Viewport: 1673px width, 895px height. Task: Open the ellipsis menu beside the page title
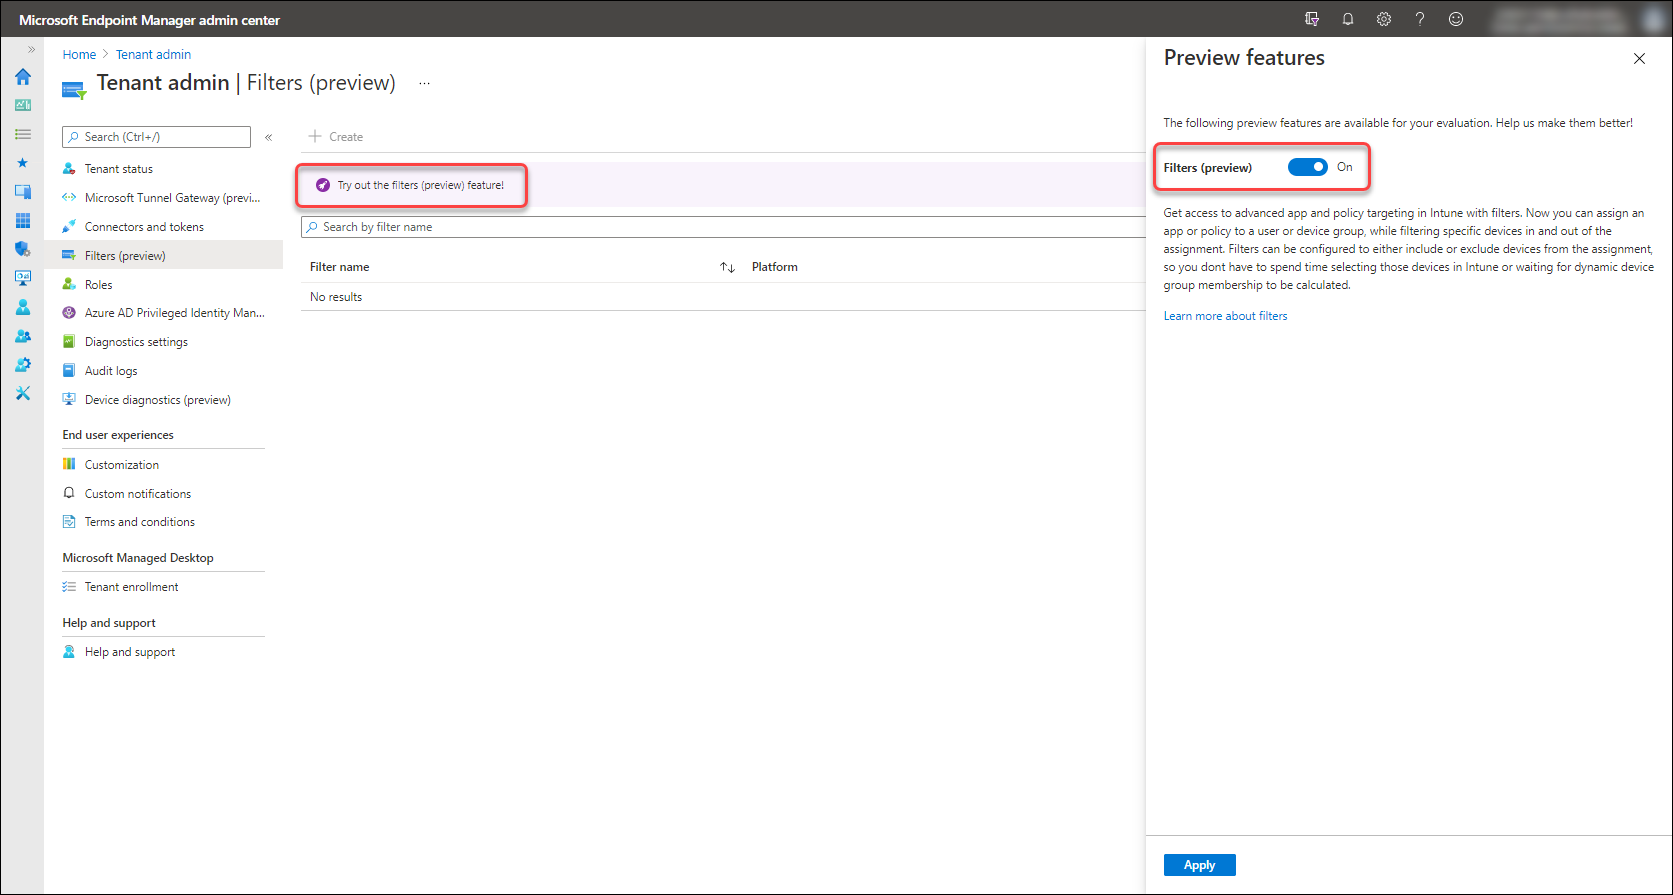coord(424,84)
